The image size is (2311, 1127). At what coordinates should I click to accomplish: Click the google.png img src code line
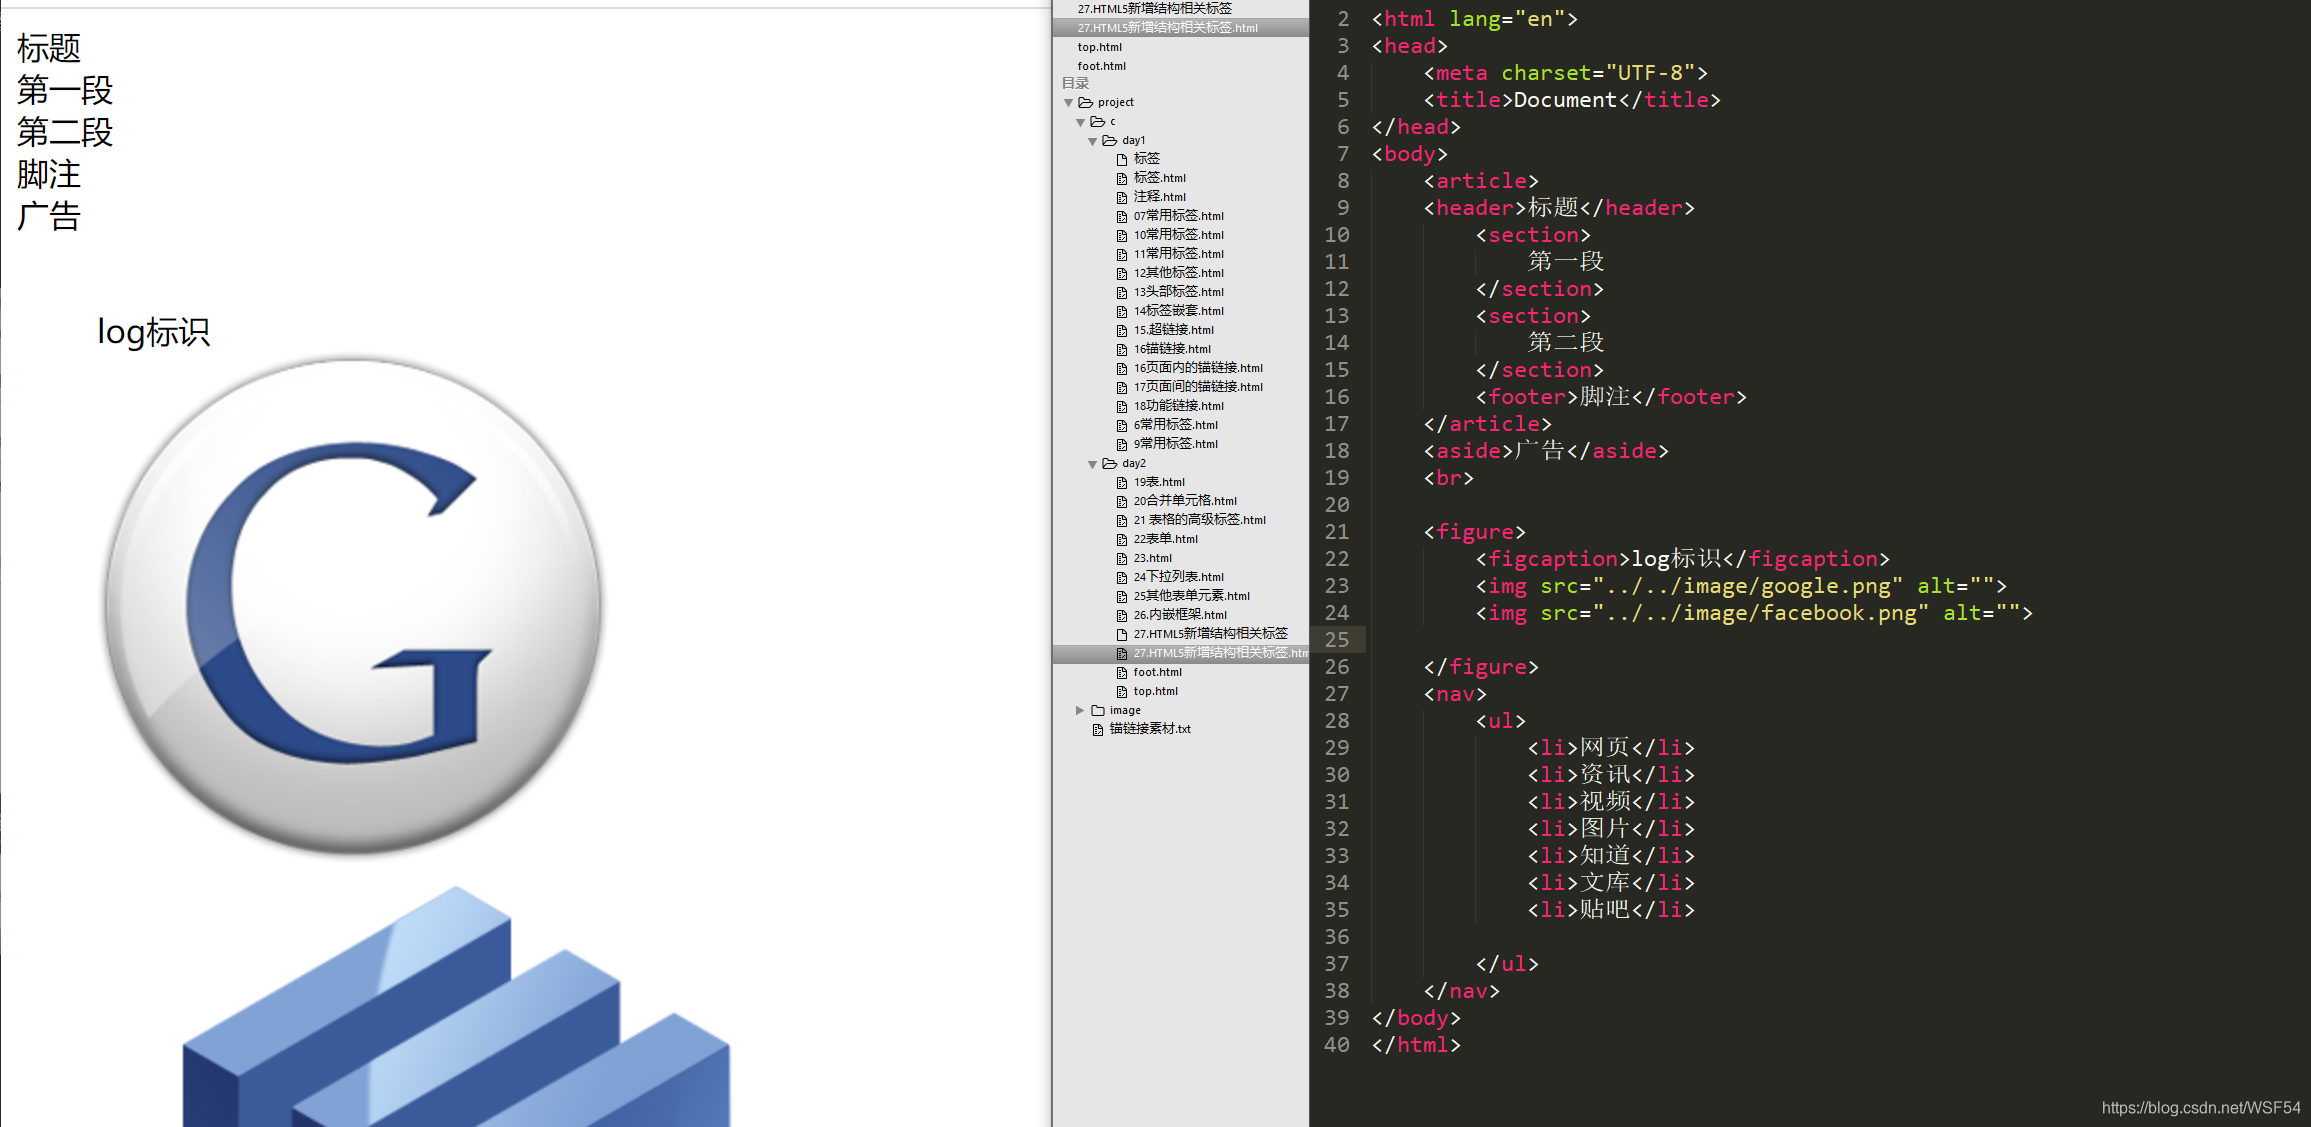click(1741, 586)
